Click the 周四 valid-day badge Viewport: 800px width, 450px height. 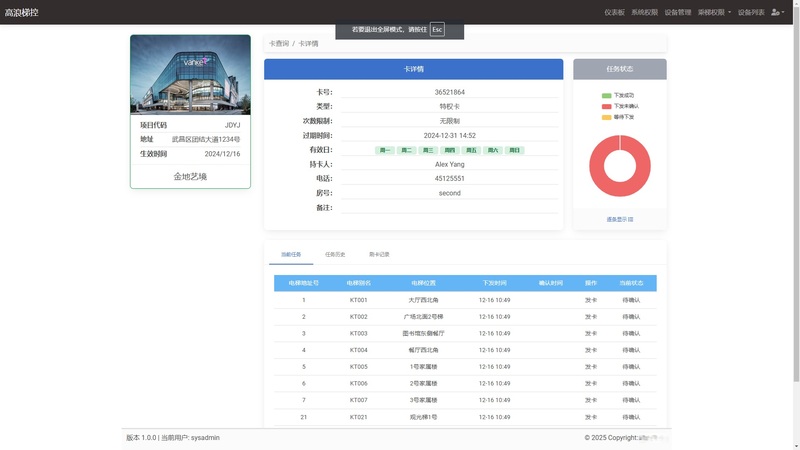coord(449,150)
